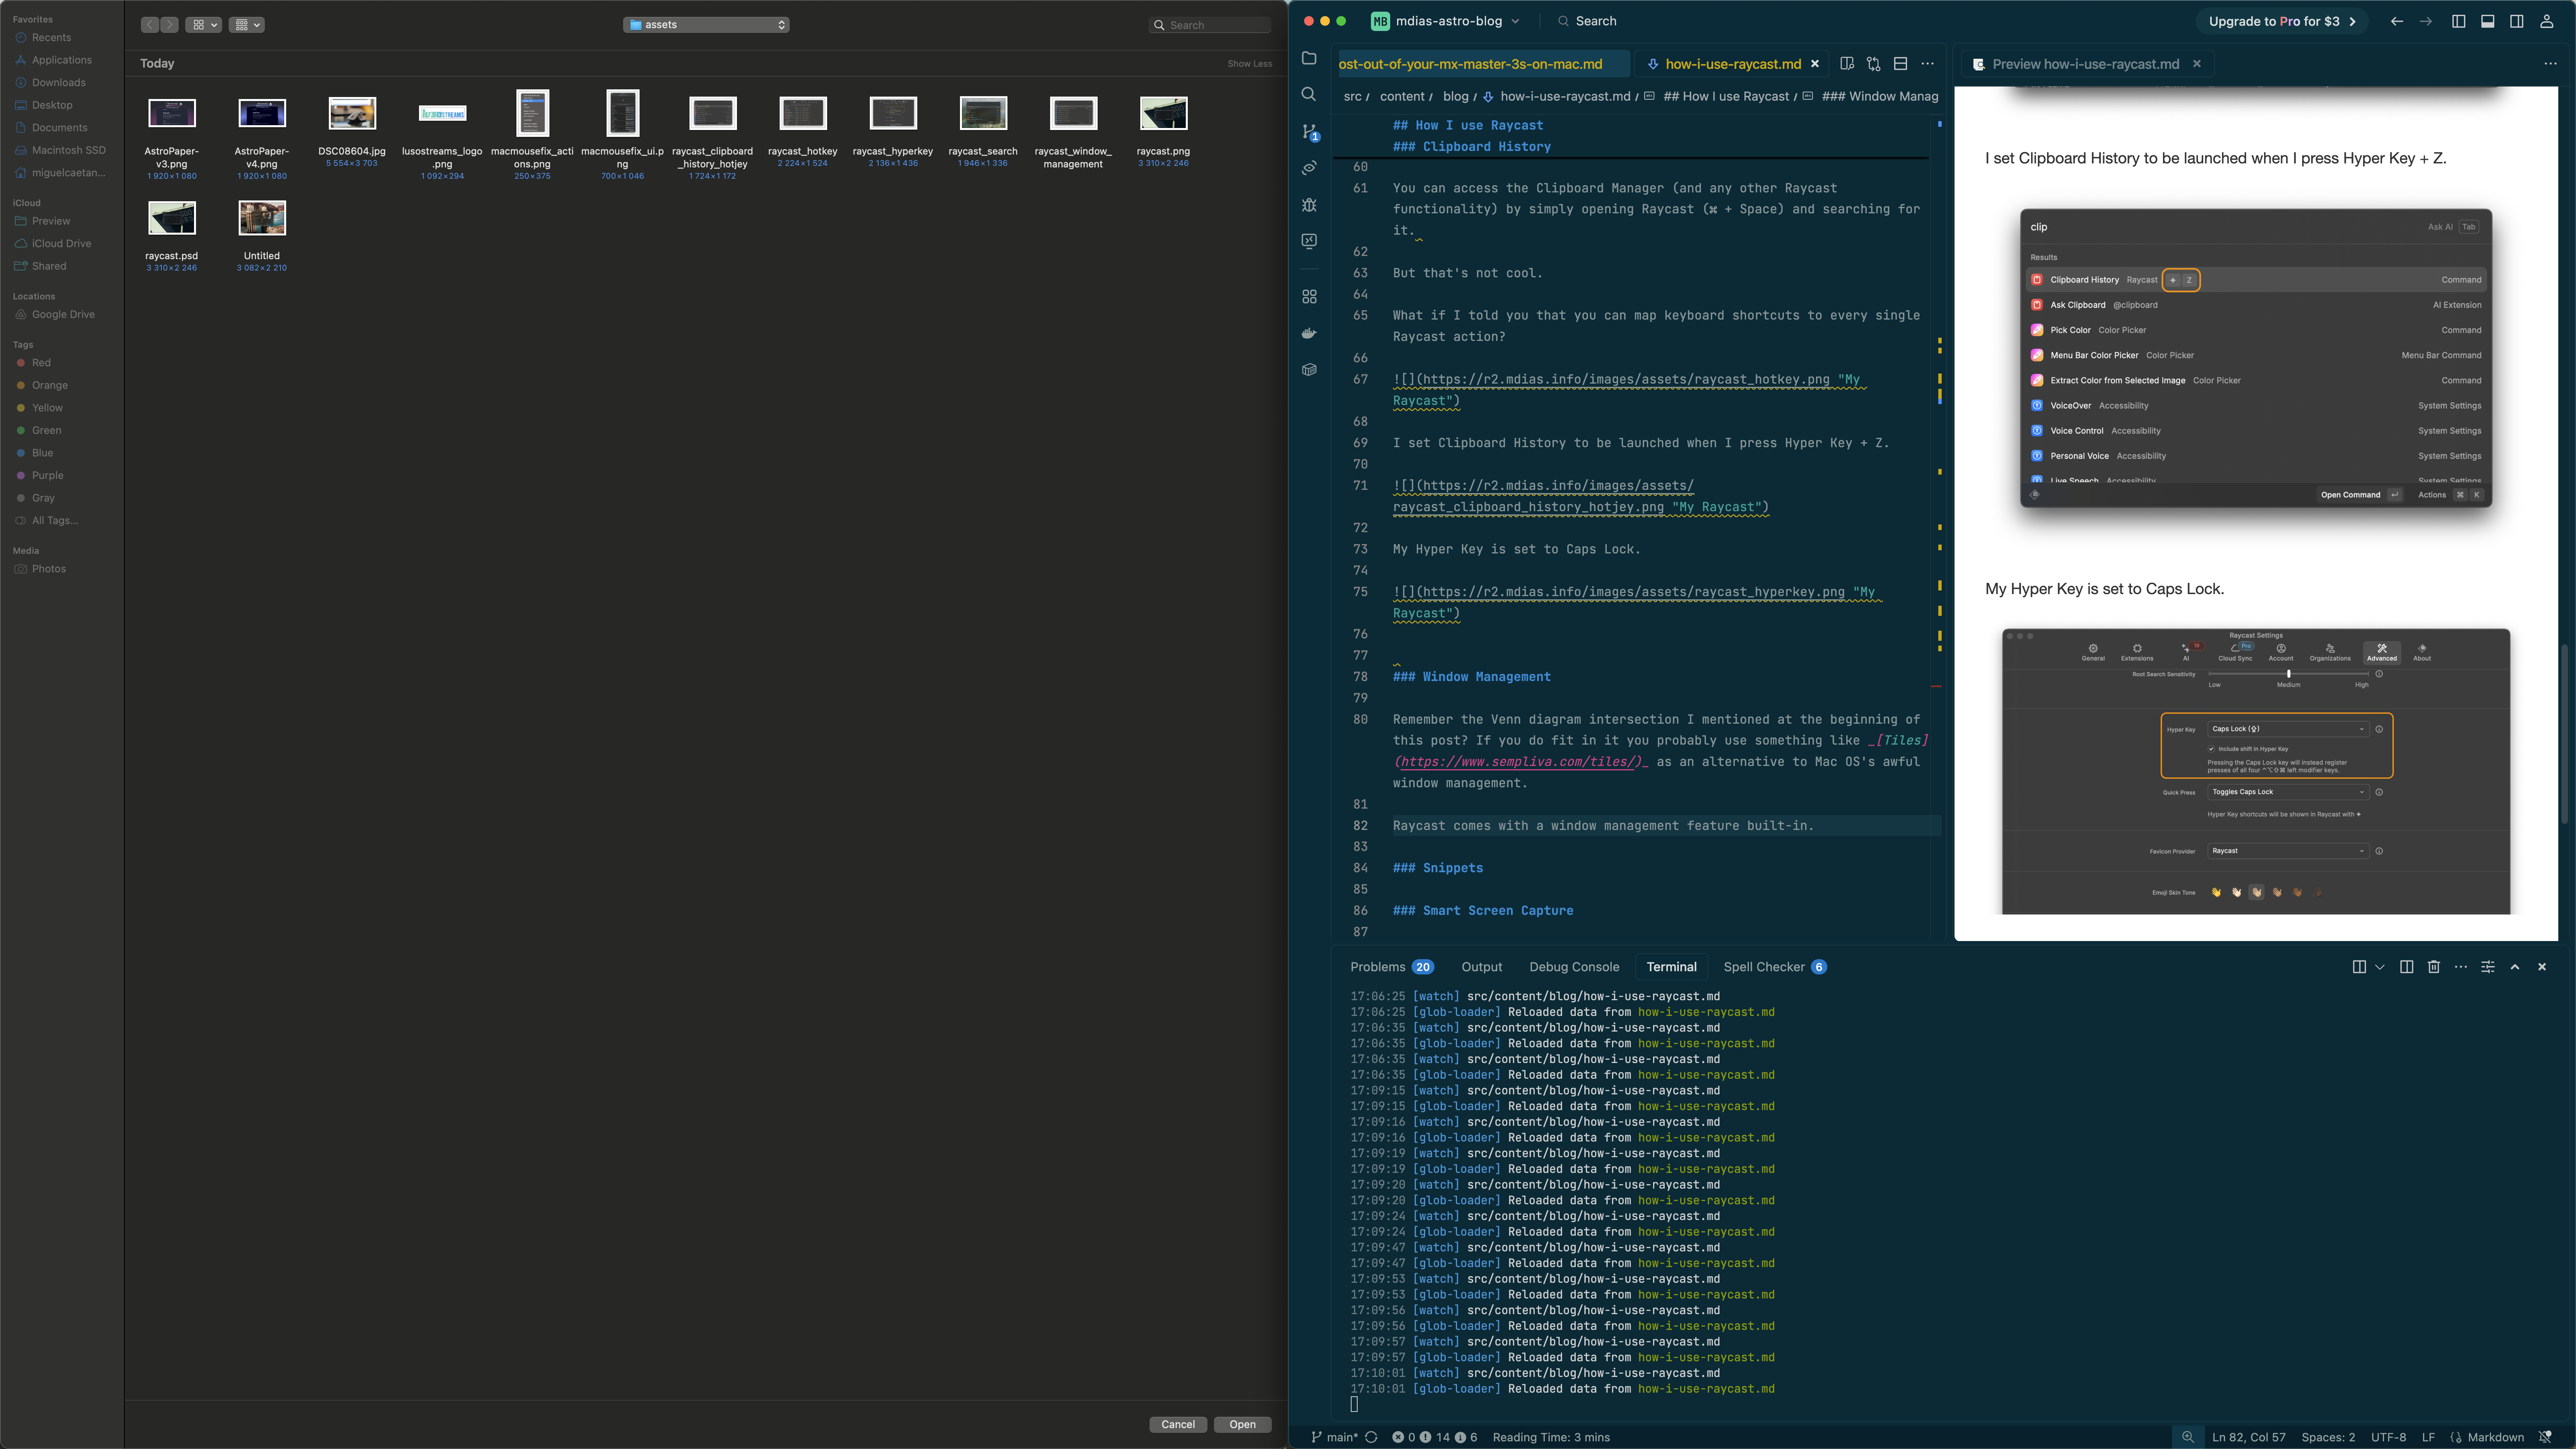2576x1449 pixels.
Task: Switch to the Debug Console tab
Action: pyautogui.click(x=1574, y=967)
